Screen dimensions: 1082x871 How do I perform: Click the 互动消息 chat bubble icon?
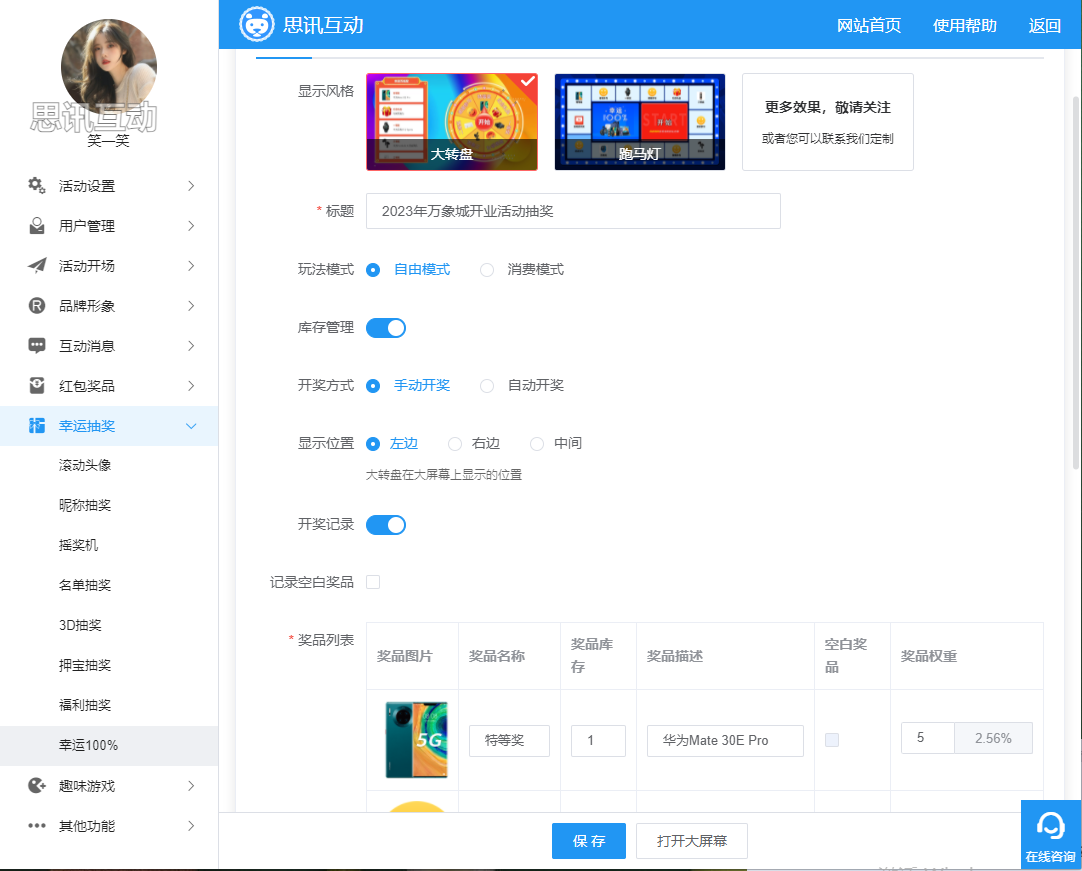tap(37, 346)
